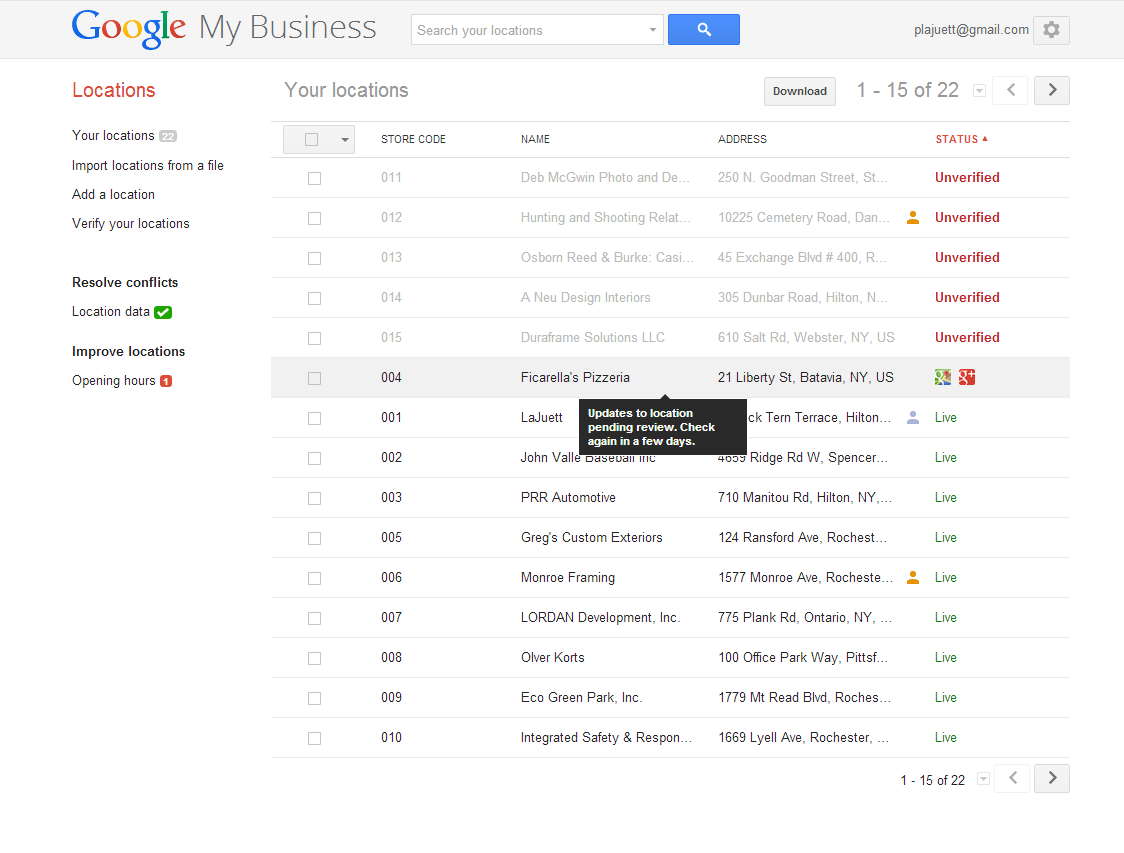Click Google+ icon in Ficarella's Pizzeria row
Viewport: 1124px width, 853px height.
click(x=967, y=377)
